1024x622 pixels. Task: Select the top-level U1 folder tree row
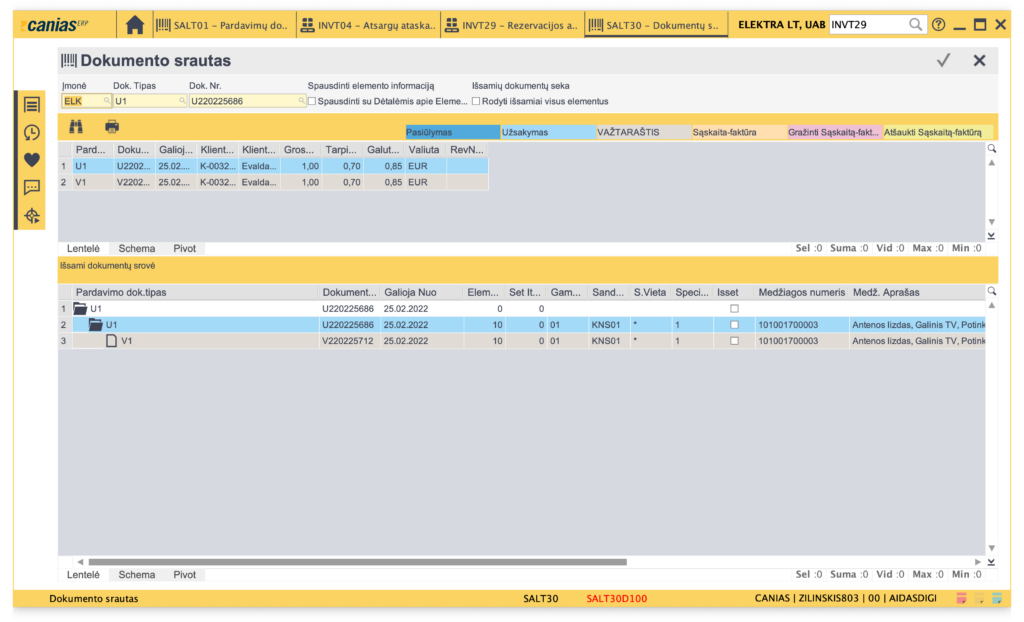(96, 309)
